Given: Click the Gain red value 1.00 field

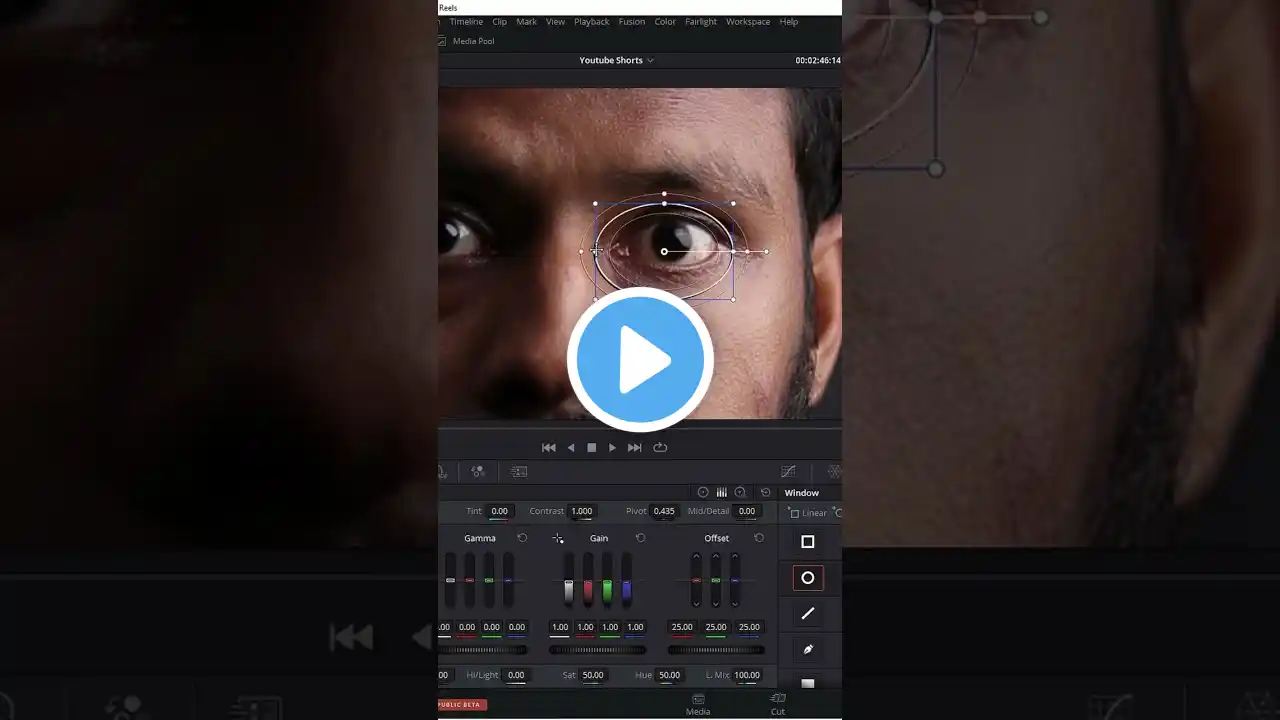Looking at the screenshot, I should tap(585, 627).
